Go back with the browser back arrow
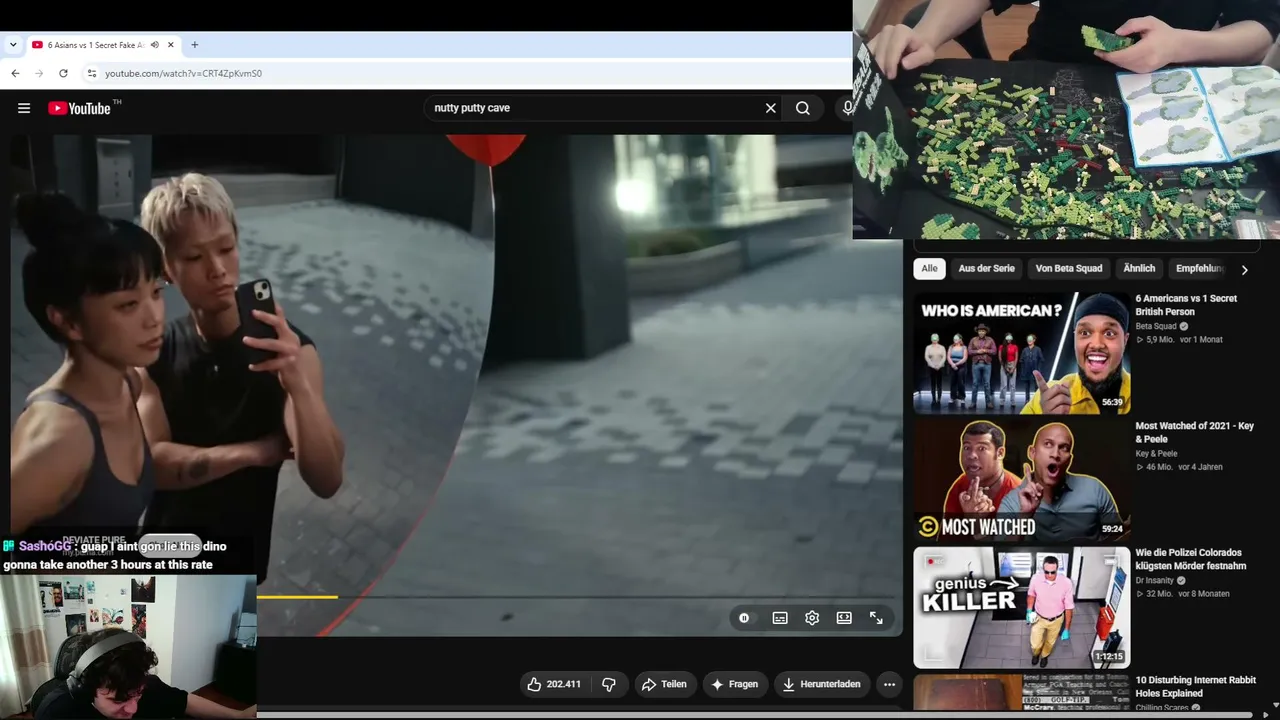1280x720 pixels. point(15,73)
